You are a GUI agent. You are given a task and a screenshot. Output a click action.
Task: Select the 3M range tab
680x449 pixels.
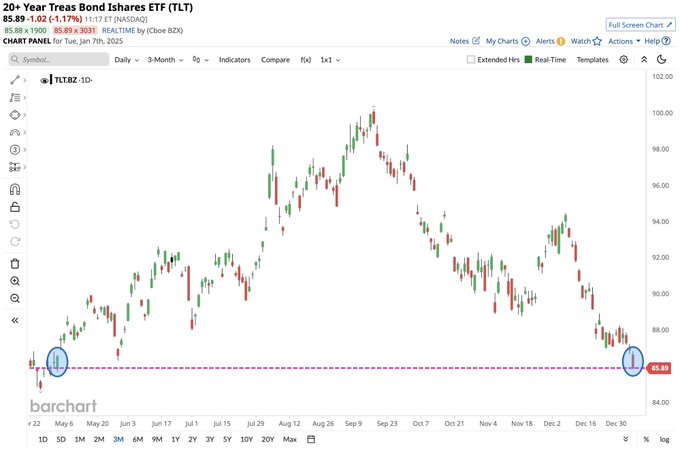click(x=118, y=439)
